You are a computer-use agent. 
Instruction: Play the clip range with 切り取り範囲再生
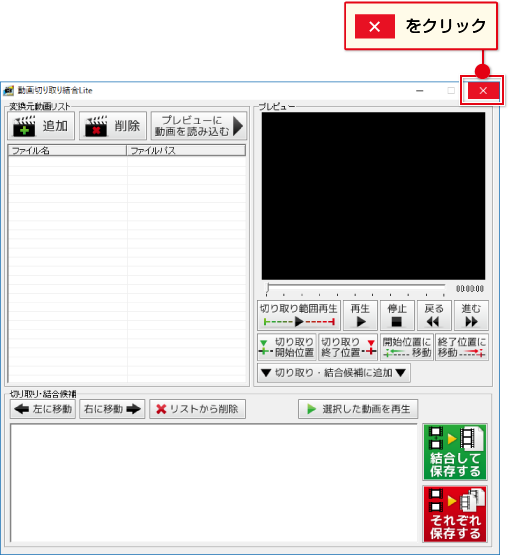(299, 315)
